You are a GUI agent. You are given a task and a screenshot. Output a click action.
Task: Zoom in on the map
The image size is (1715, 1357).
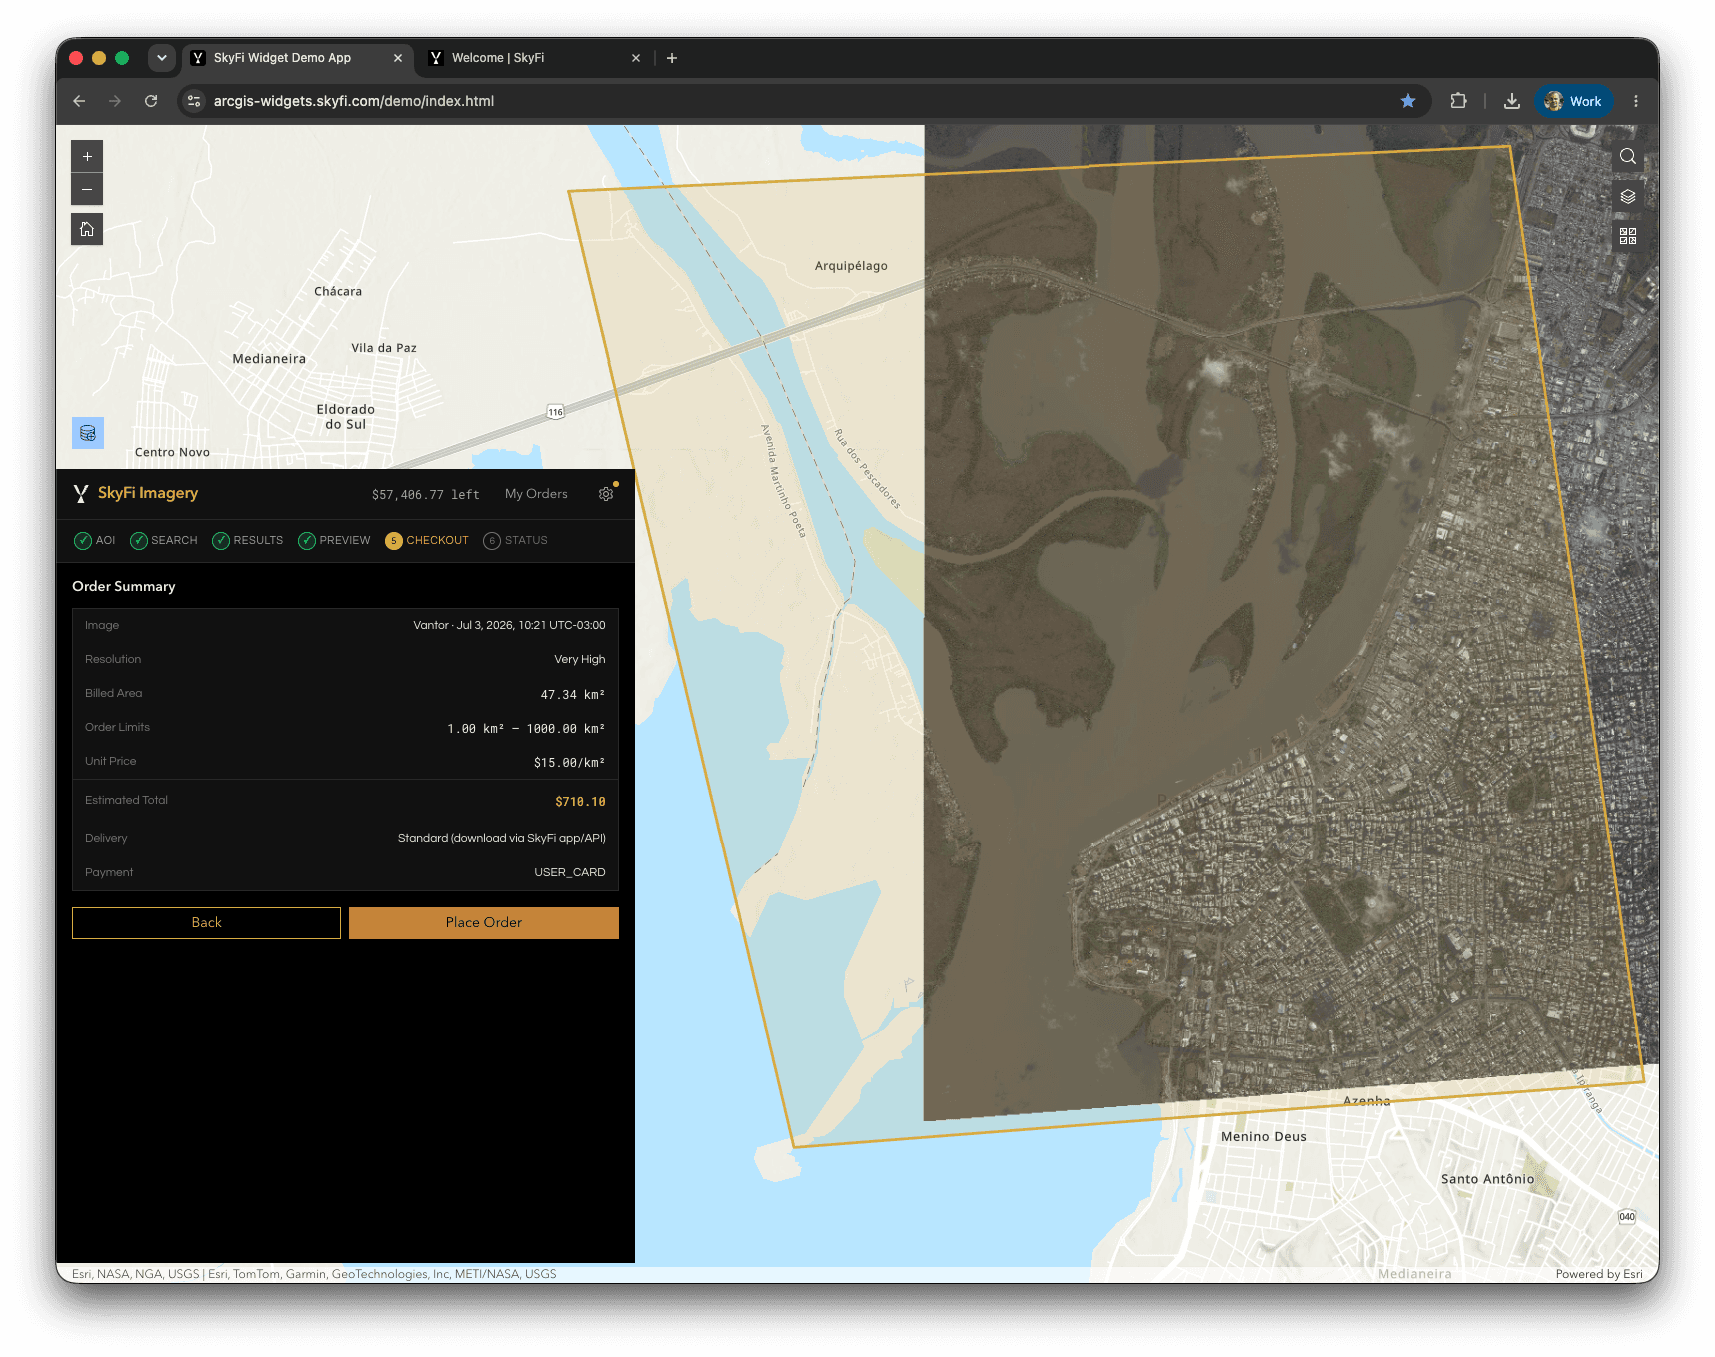[x=87, y=157]
